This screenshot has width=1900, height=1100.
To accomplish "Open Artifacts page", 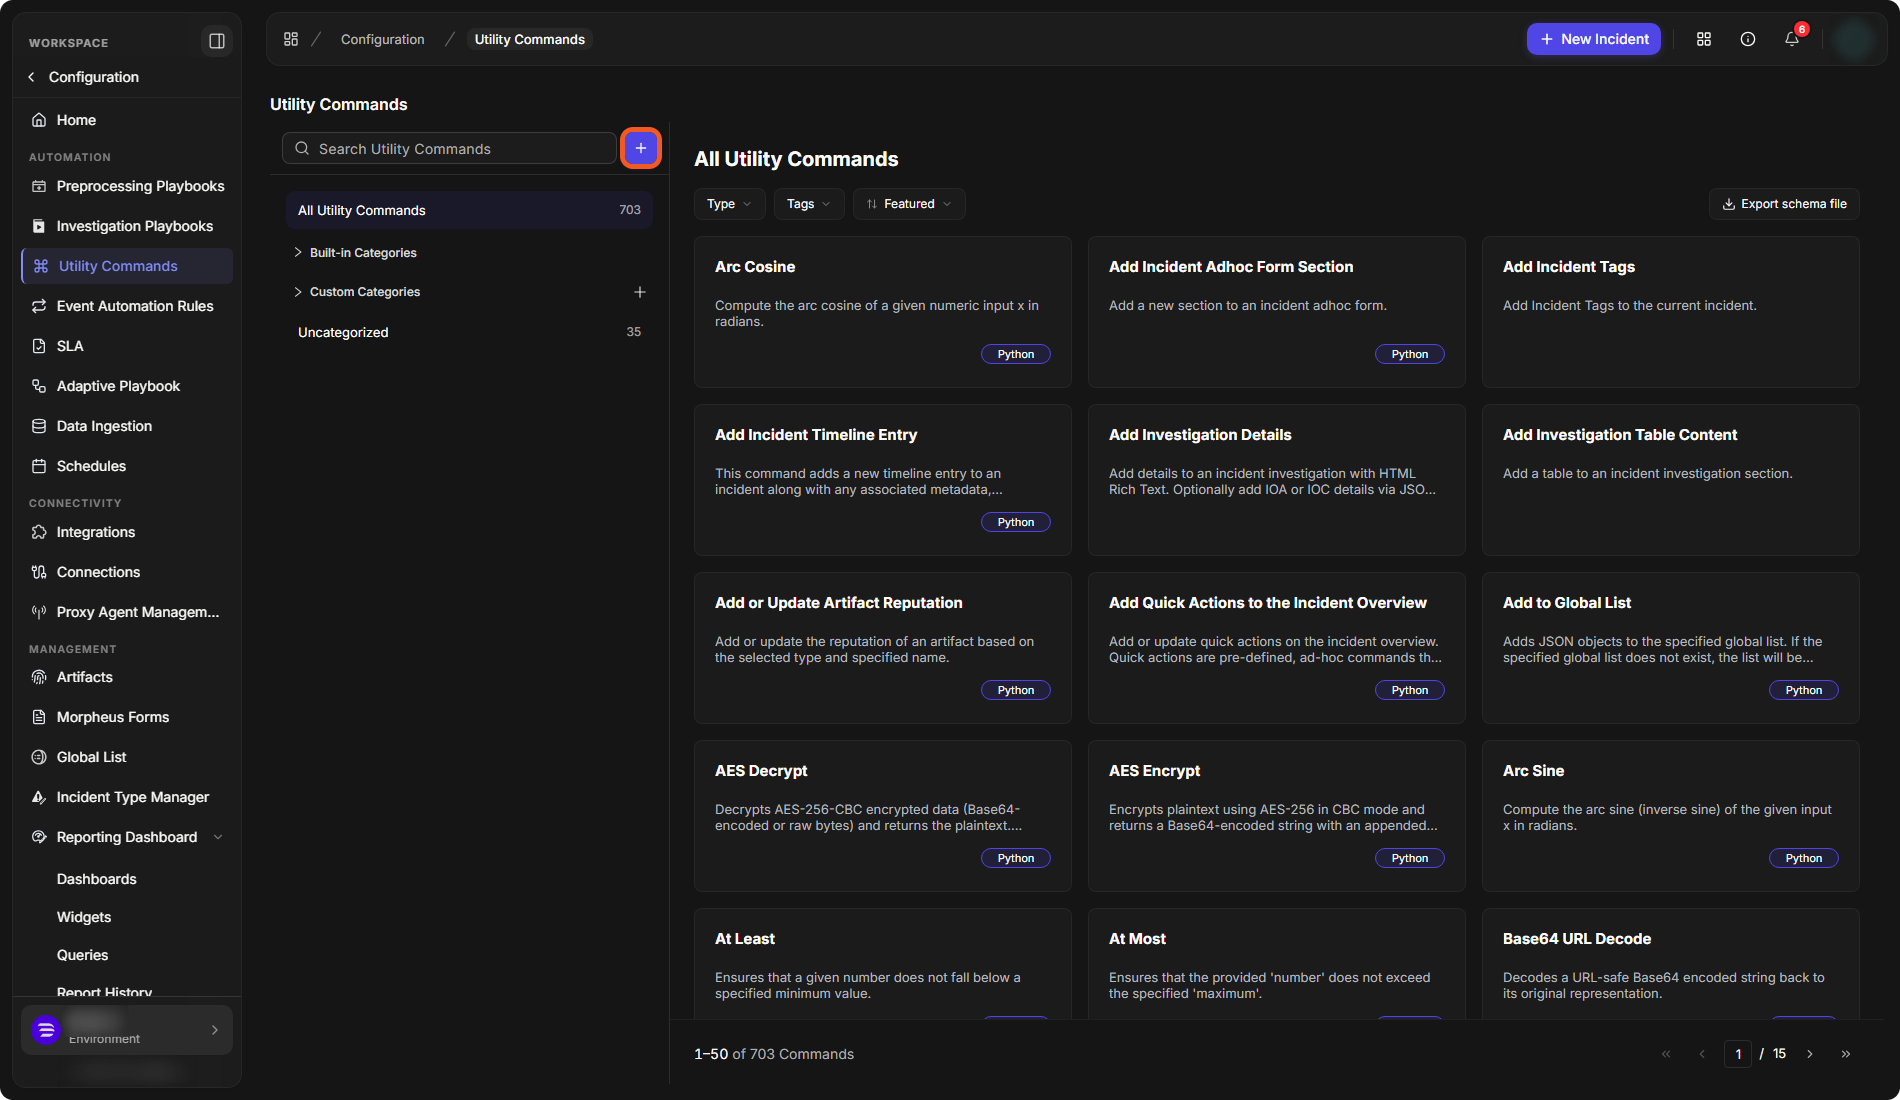I will 127,677.
